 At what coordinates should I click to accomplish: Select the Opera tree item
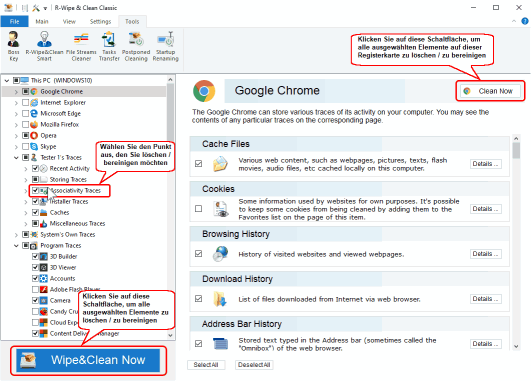tap(48, 135)
